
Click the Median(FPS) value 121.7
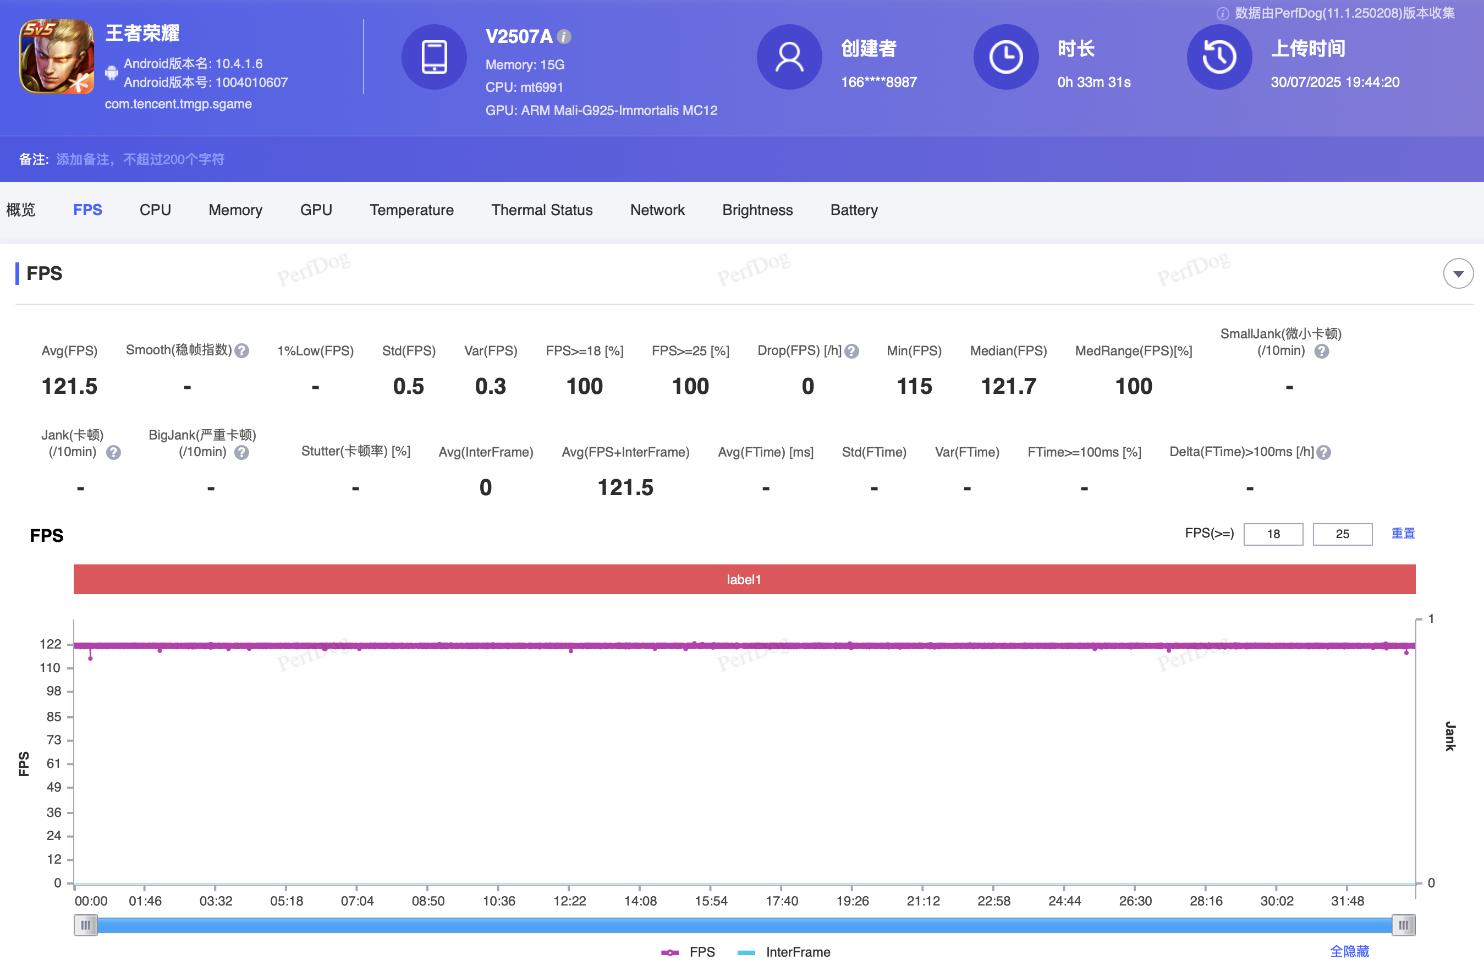[1008, 386]
